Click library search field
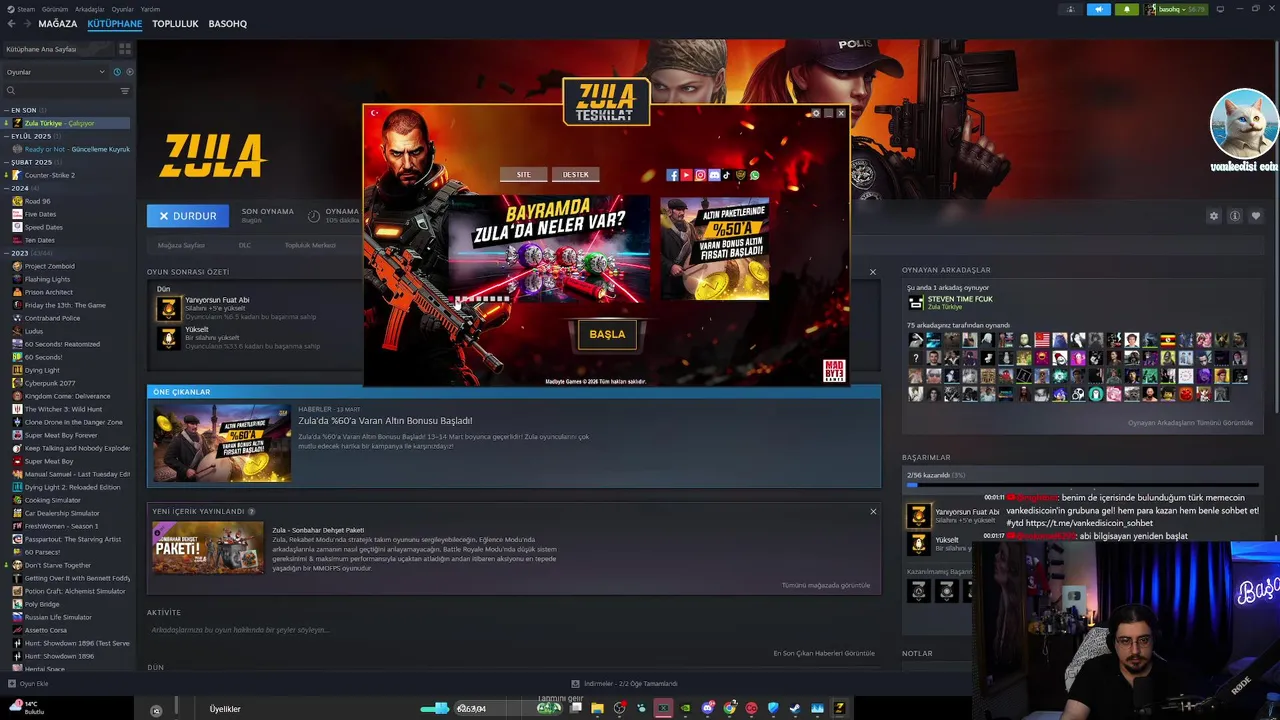1280x720 pixels. coord(60,91)
